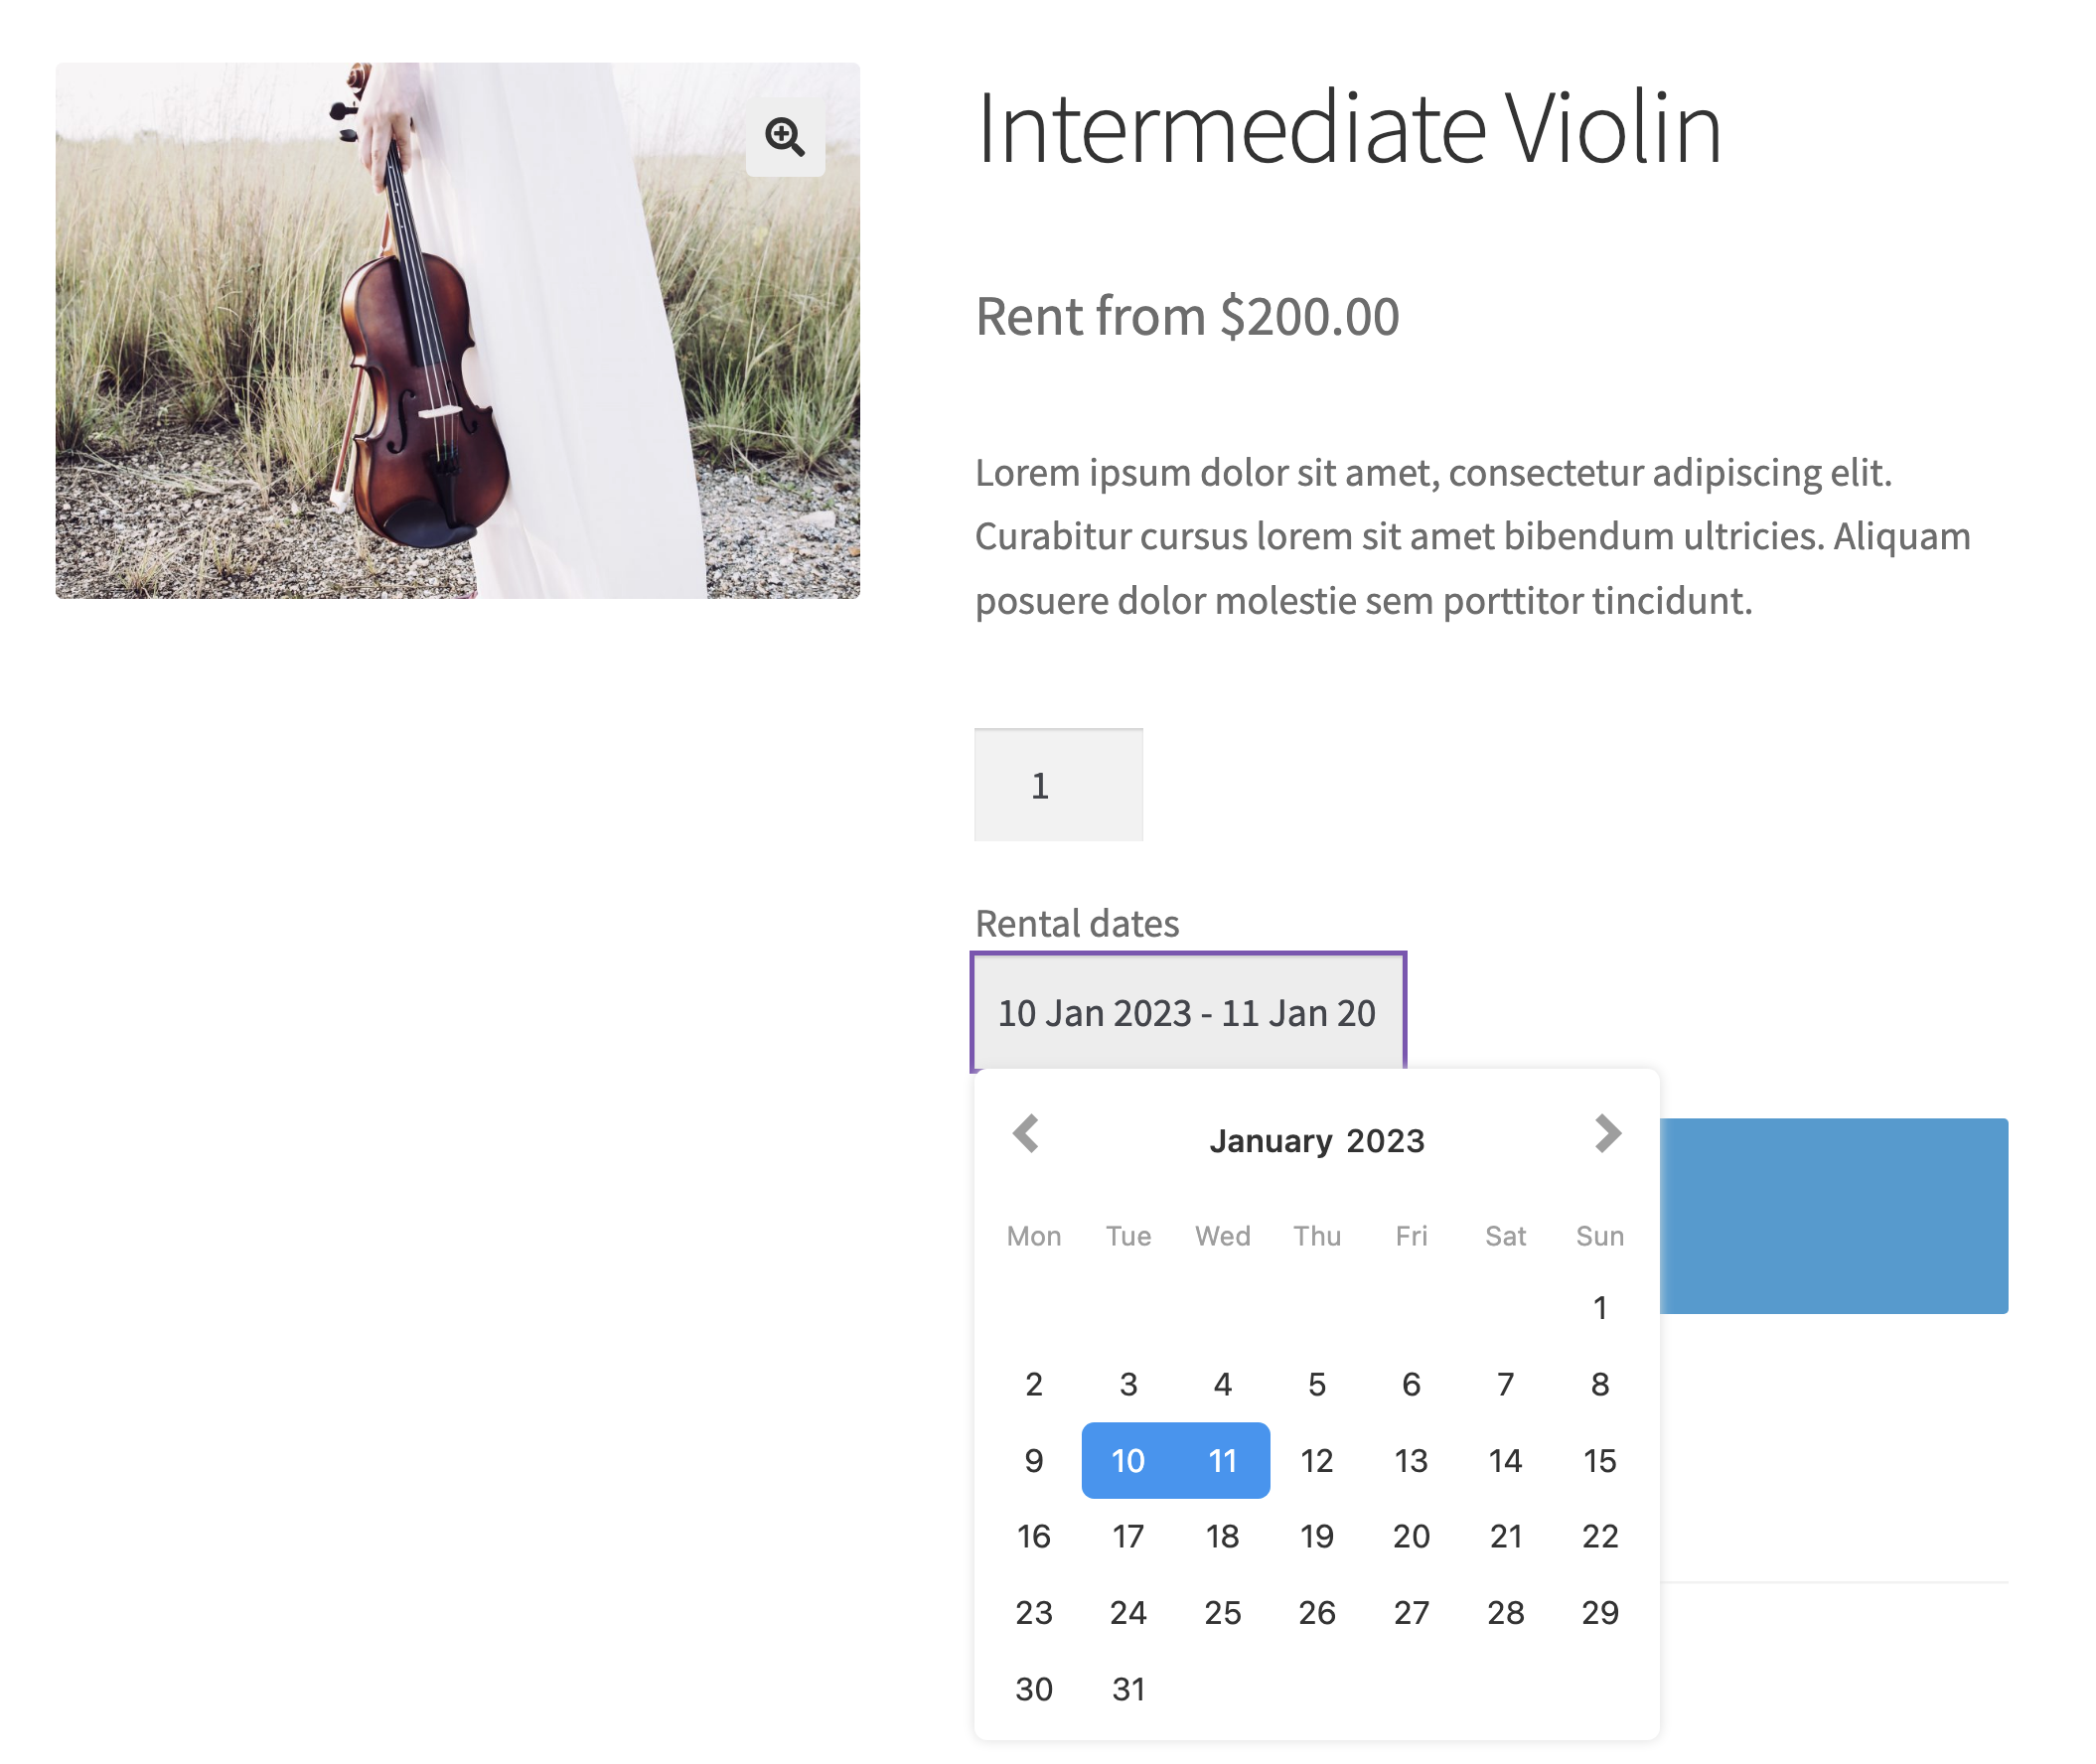Advance to next month in calendar
2096x1764 pixels.
click(1607, 1134)
